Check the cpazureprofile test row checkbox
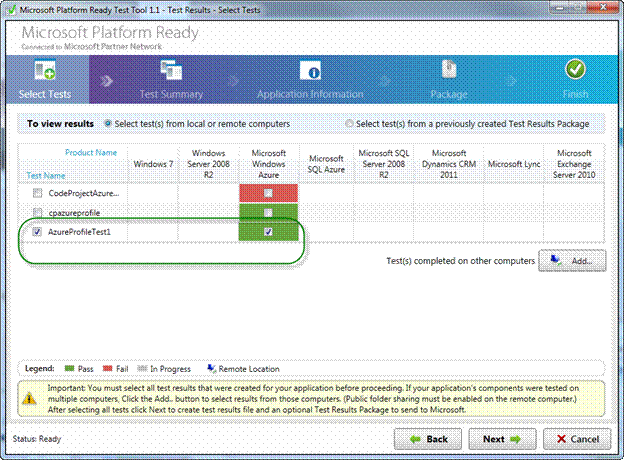Screen dimensions: 624x460 (x=37, y=212)
